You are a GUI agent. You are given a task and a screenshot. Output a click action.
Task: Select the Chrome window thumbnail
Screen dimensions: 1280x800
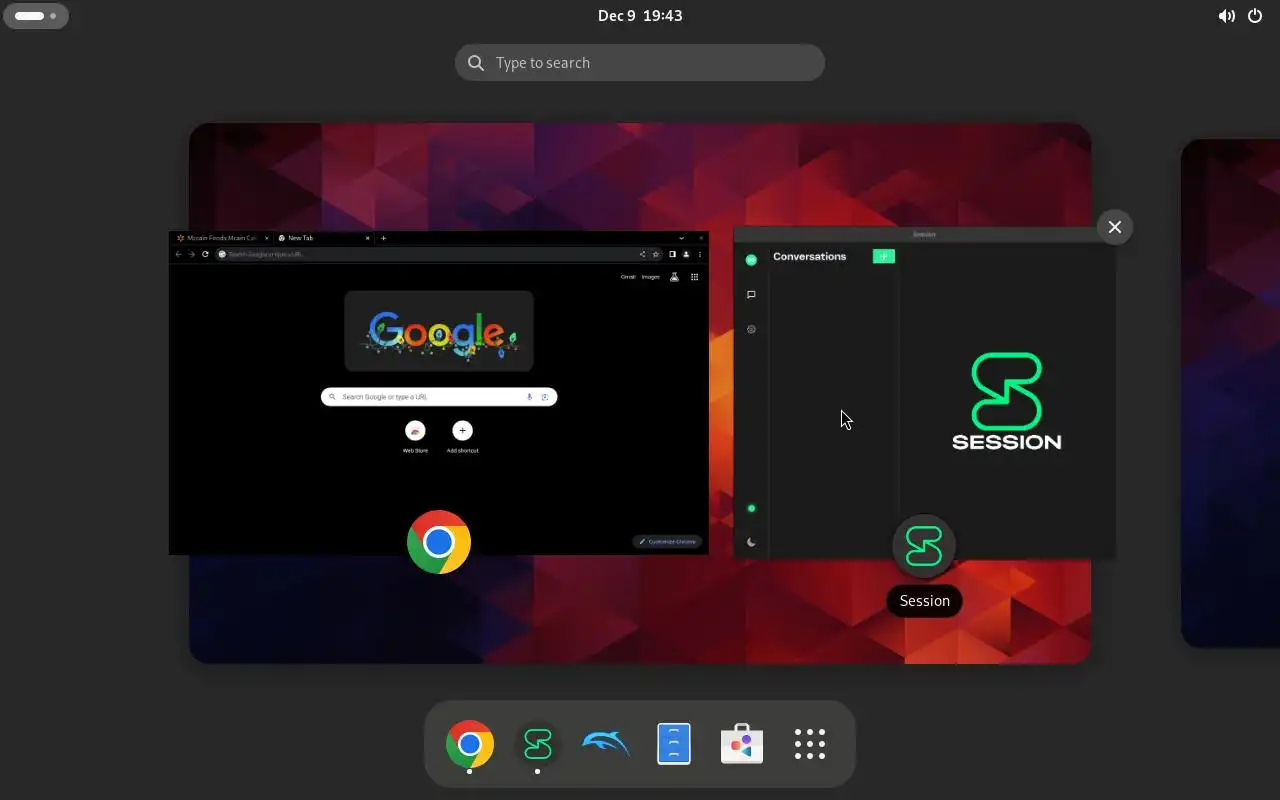coord(439,393)
